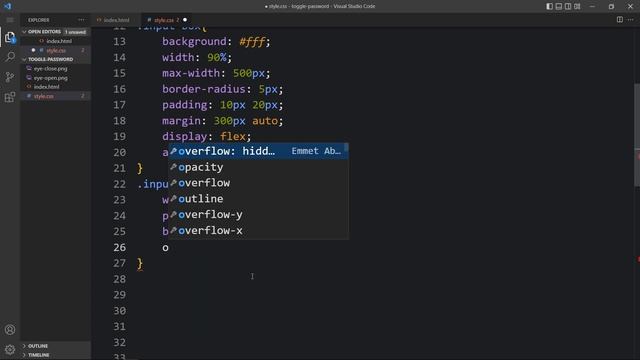Toggle primary side bar layout icon
640x360 pixels.
click(x=549, y=6)
